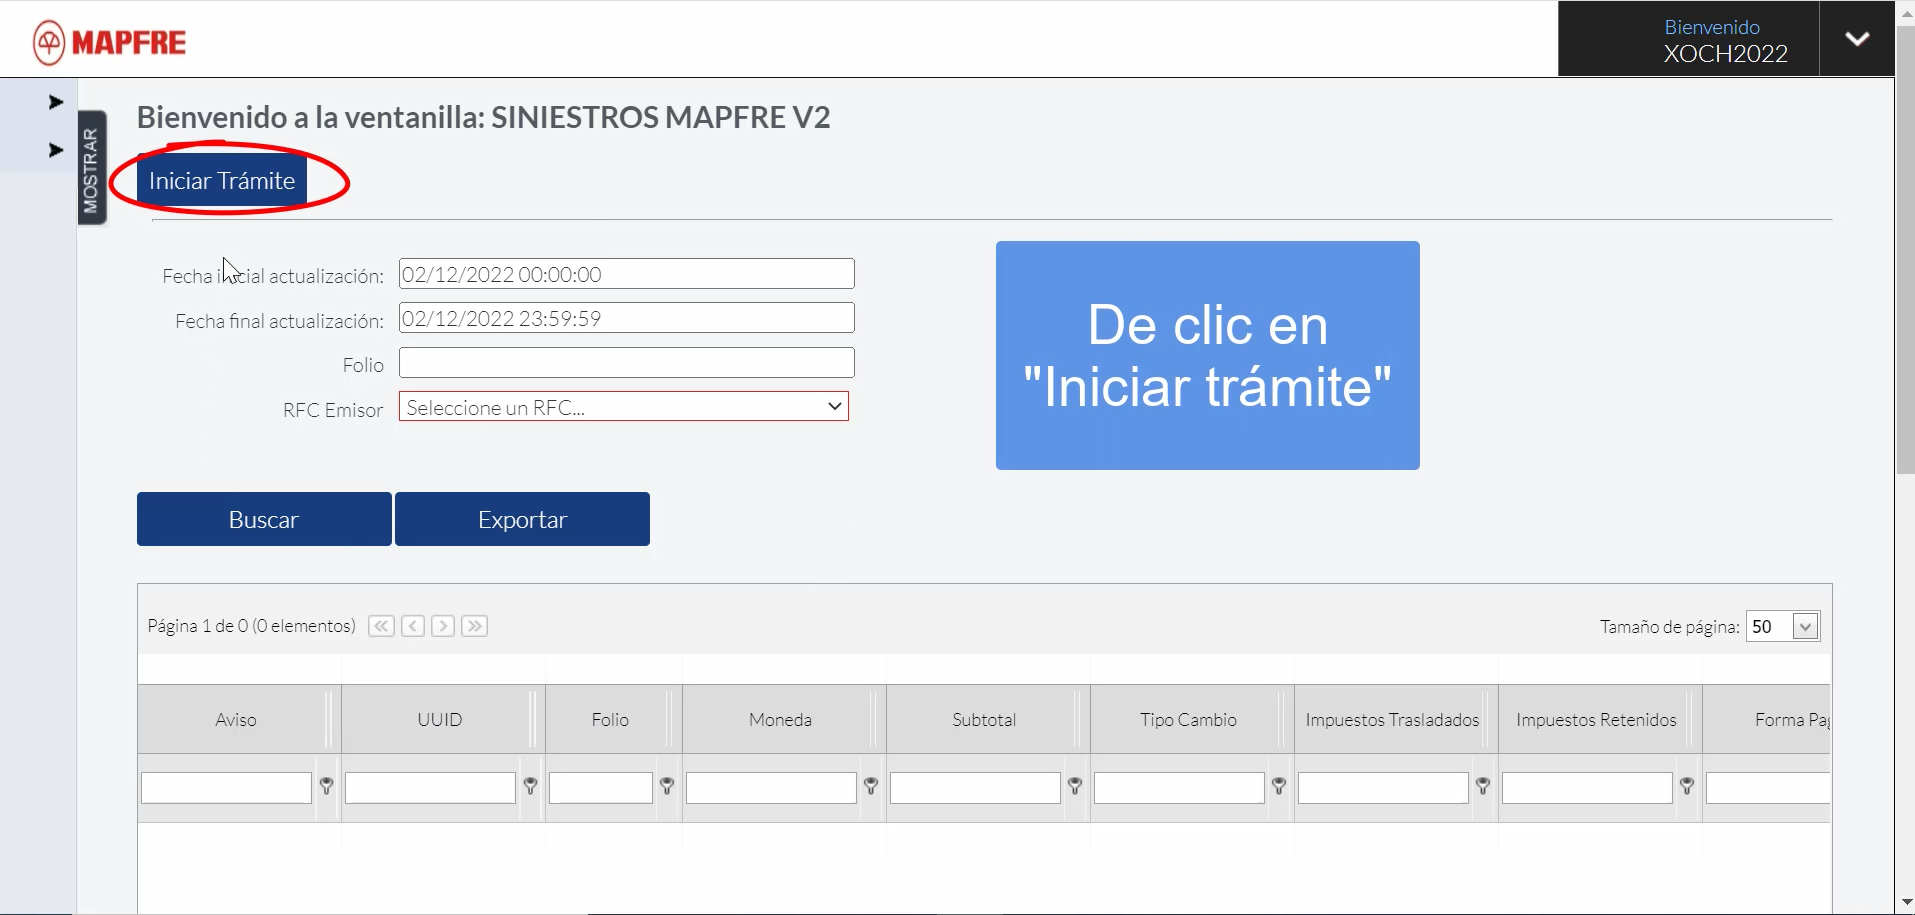Focus the Fecha final actualización field
Viewport: 1915px width, 915px height.
627,318
